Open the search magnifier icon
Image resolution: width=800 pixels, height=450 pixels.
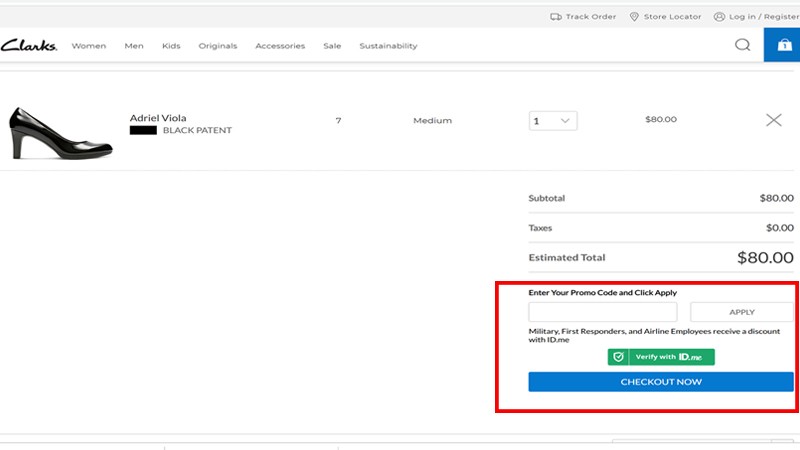pos(742,45)
